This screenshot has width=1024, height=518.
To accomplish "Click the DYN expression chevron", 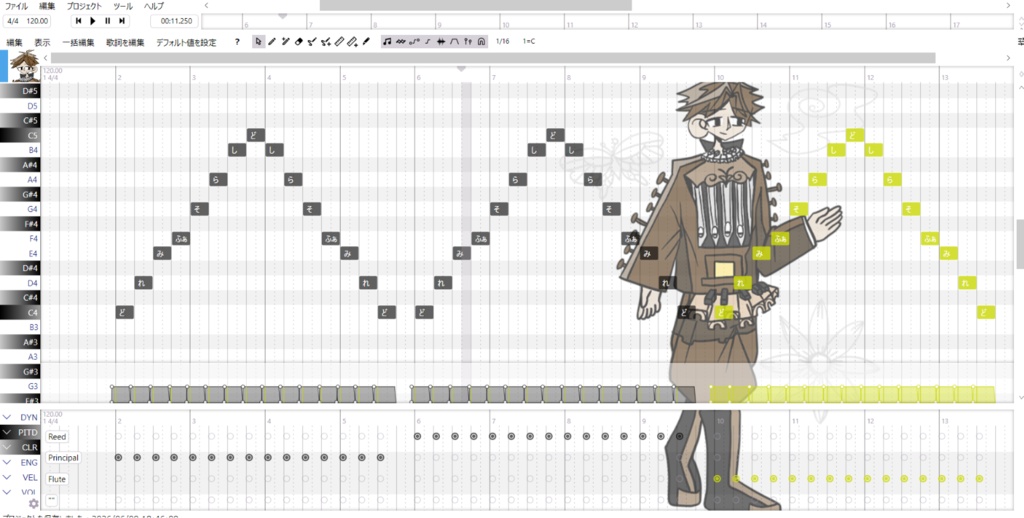I will (7, 417).
